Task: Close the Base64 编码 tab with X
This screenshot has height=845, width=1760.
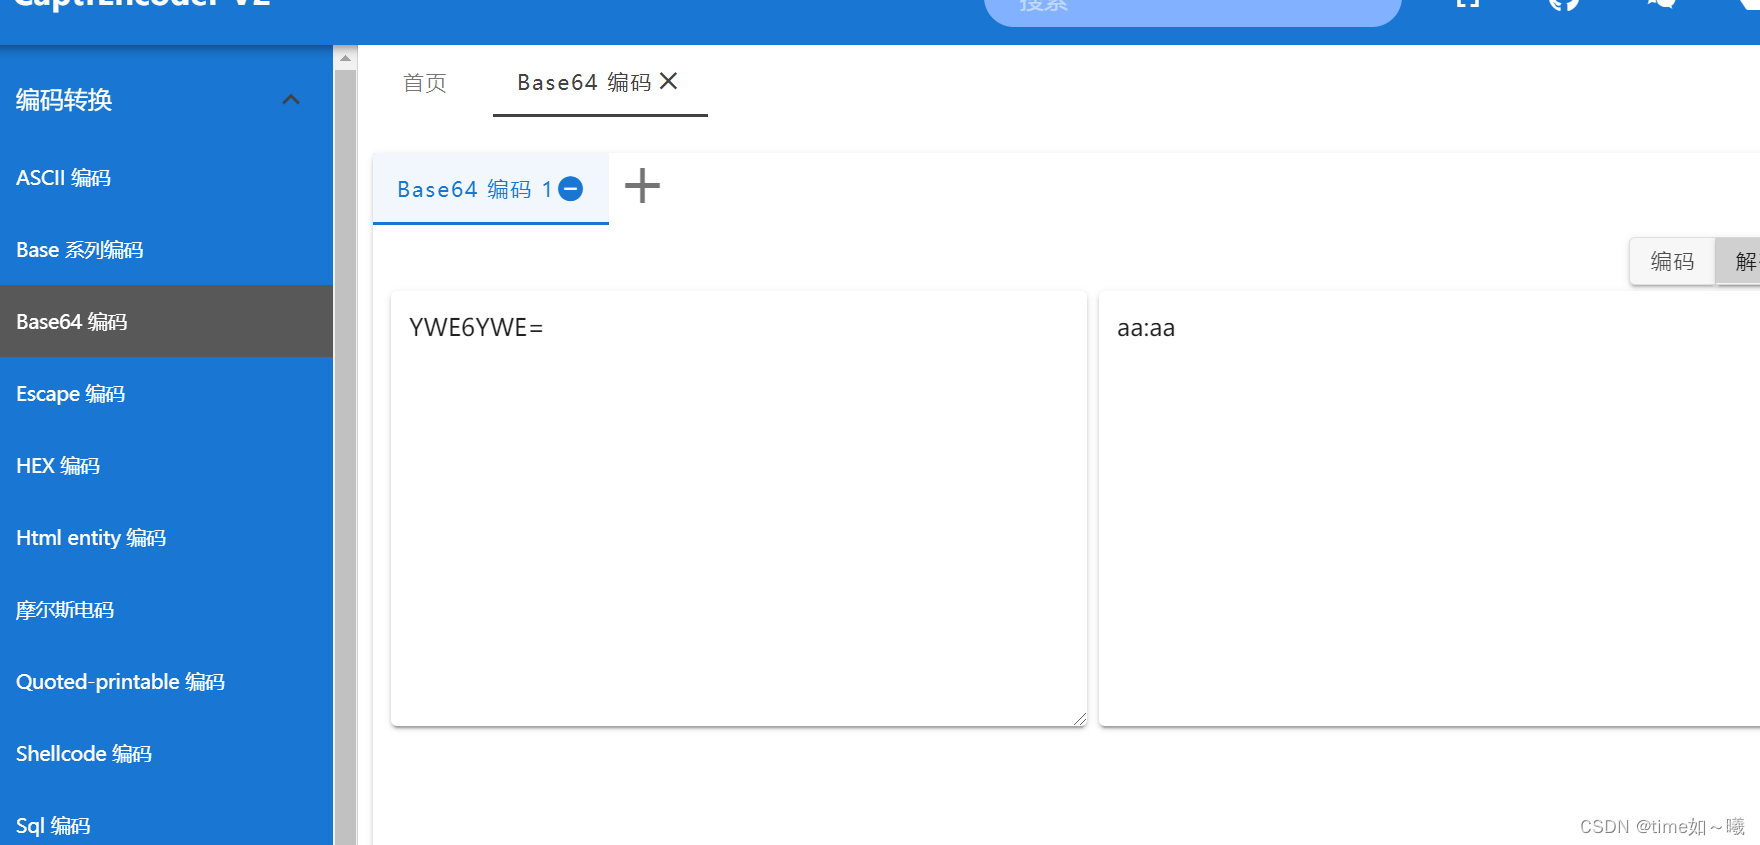Action: point(669,81)
